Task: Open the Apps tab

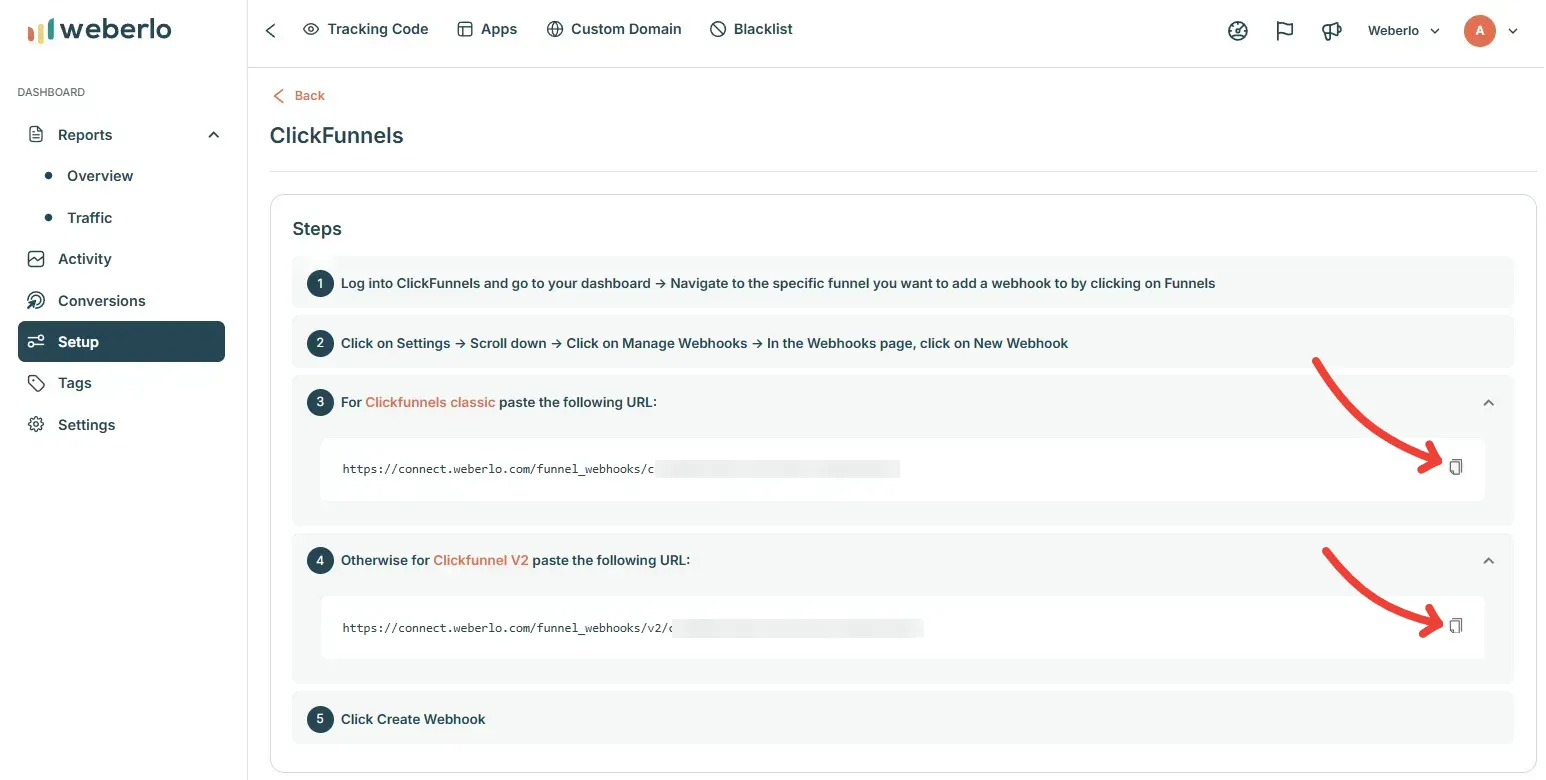Action: coord(487,29)
